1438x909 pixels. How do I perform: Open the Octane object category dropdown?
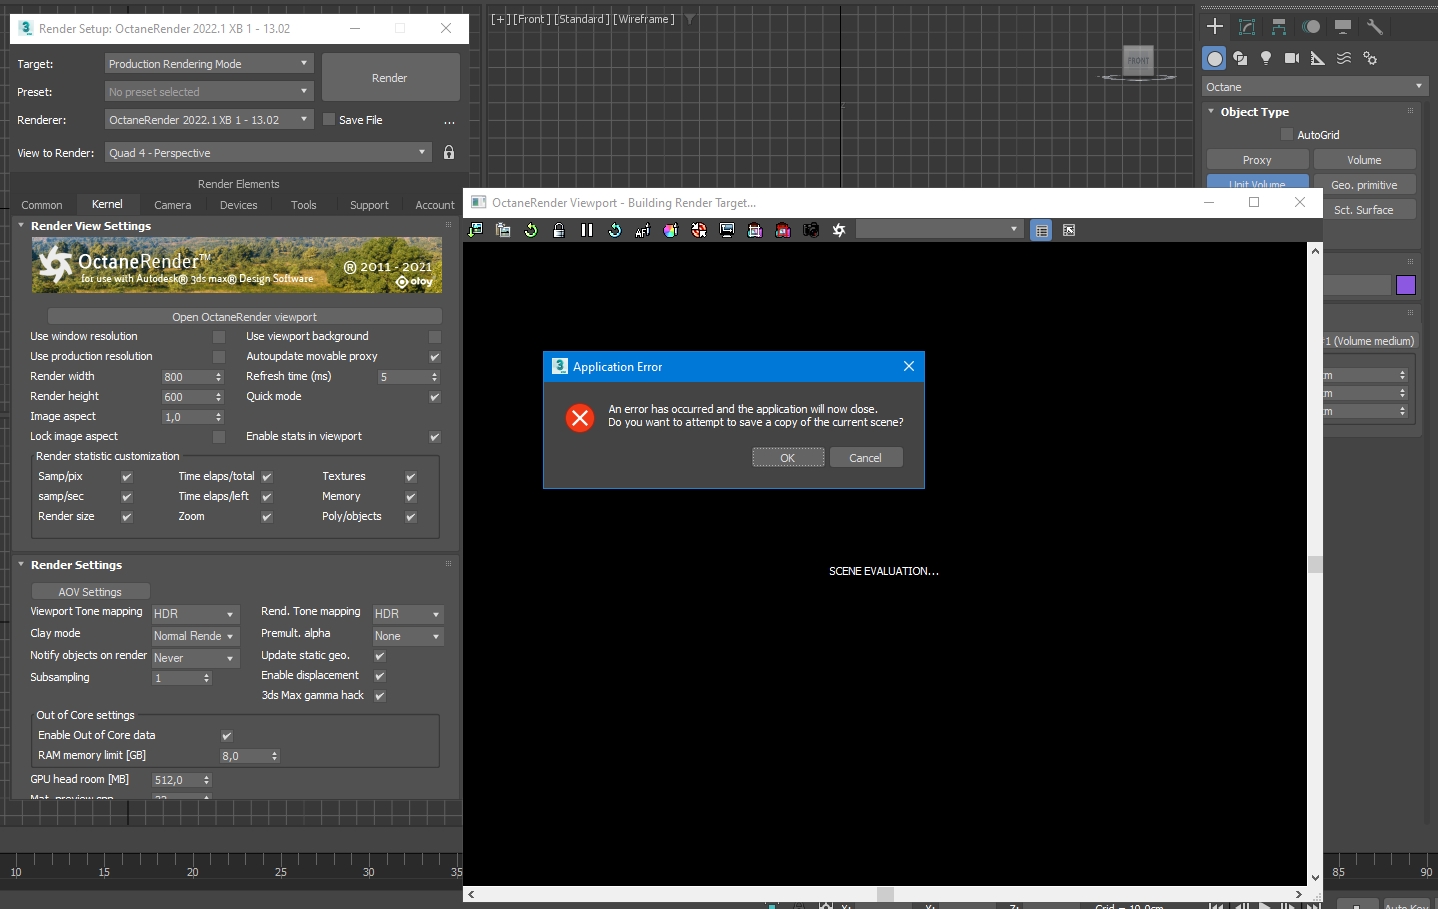click(1315, 87)
